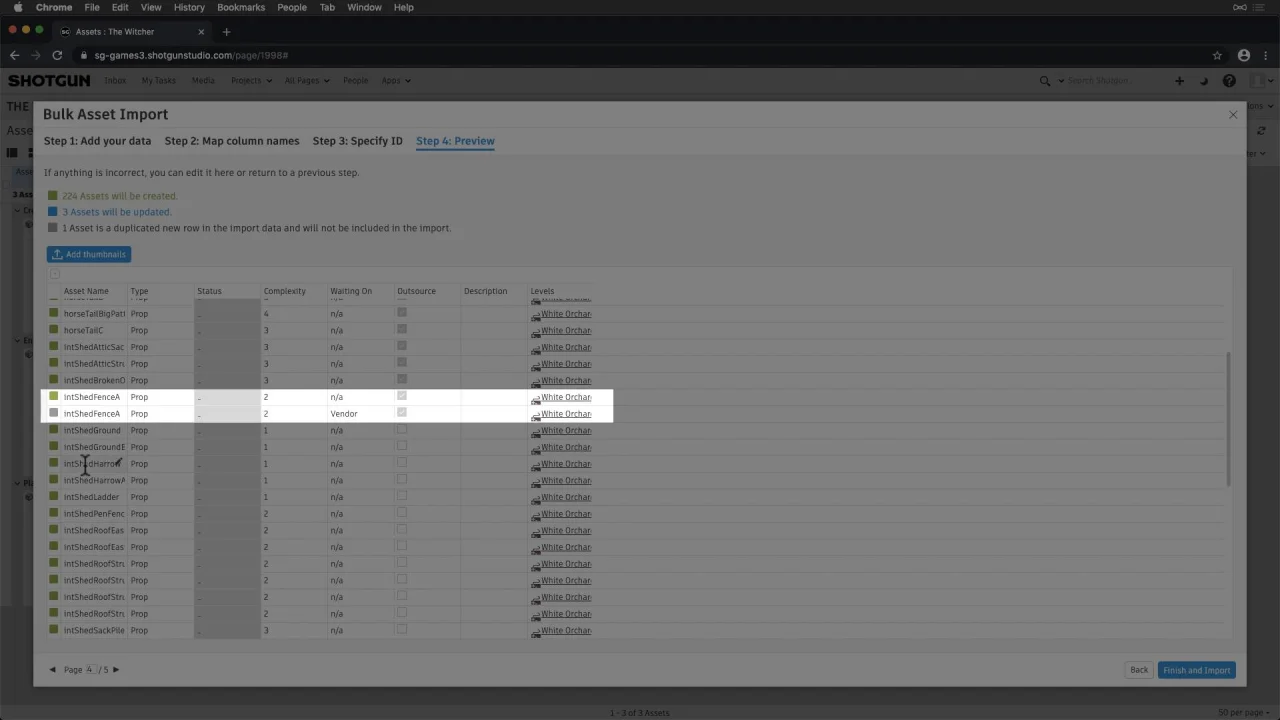Click the Back button
The image size is (1280, 720).
coord(1139,670)
